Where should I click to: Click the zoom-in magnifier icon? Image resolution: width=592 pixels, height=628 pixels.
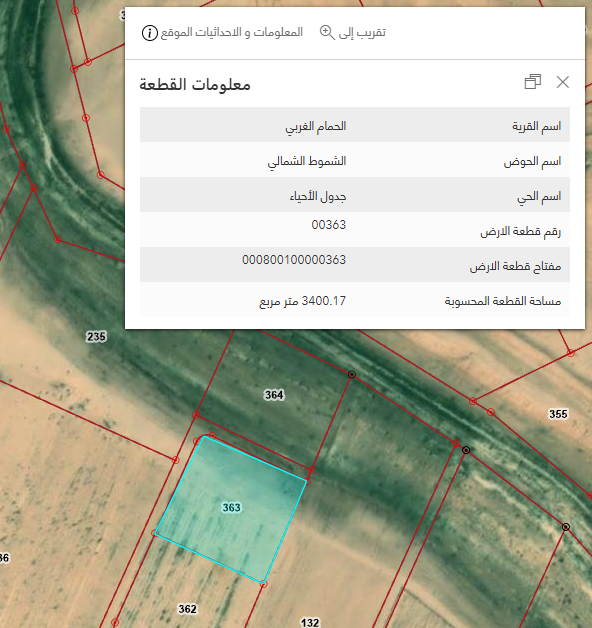[327, 32]
